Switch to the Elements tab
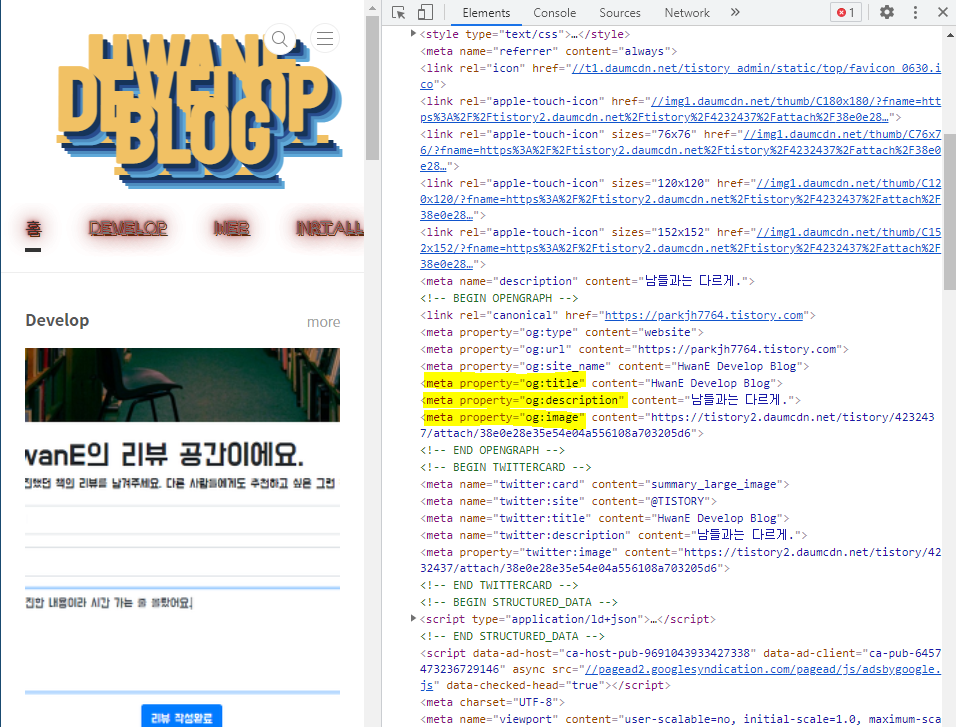Image resolution: width=956 pixels, height=727 pixels. pos(486,13)
